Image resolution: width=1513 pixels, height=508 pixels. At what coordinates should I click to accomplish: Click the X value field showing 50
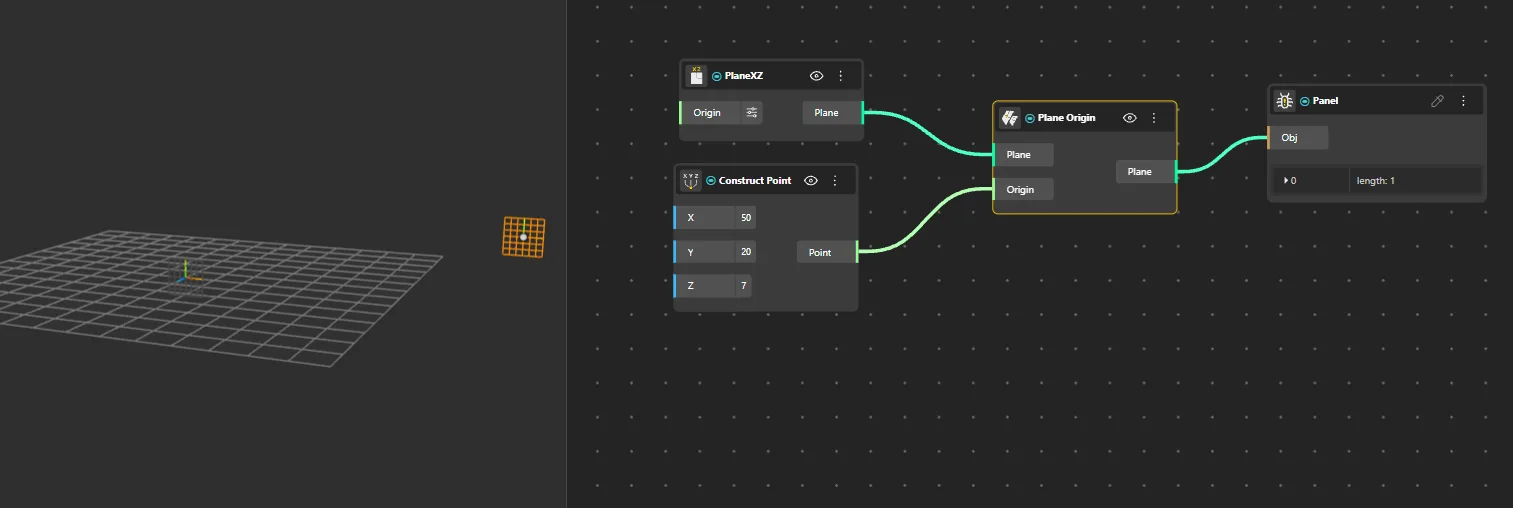click(745, 217)
